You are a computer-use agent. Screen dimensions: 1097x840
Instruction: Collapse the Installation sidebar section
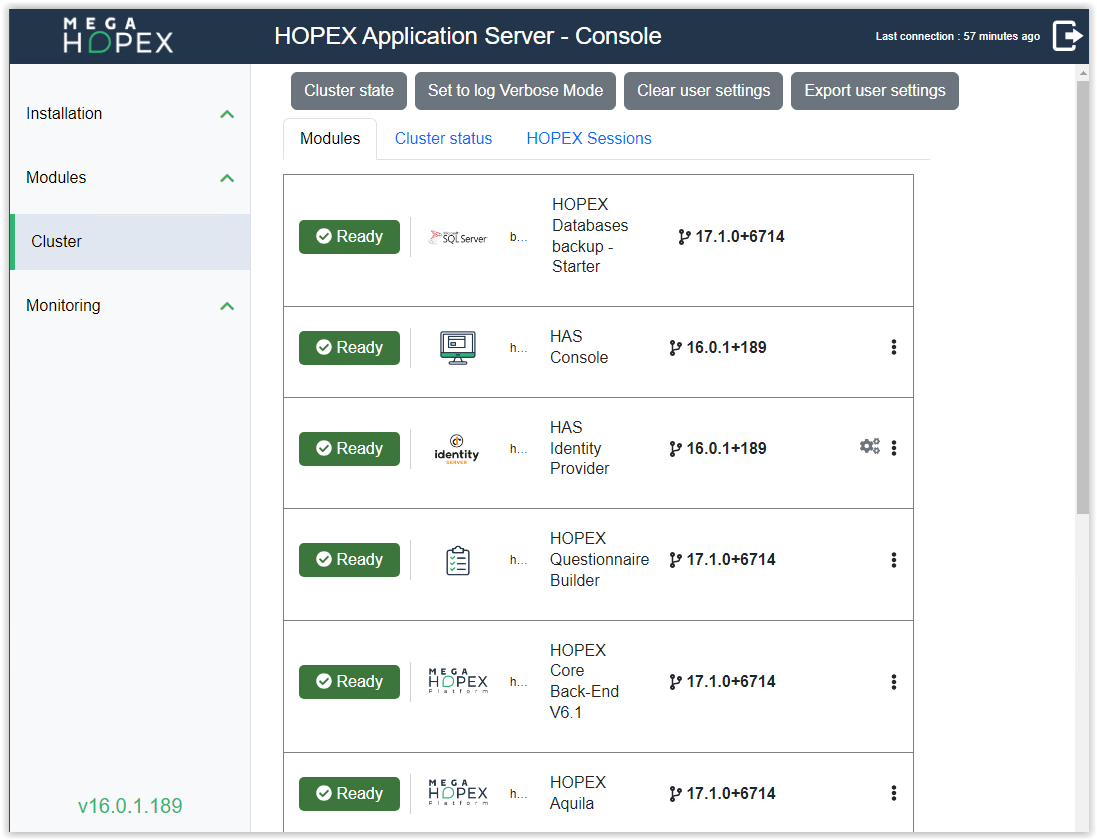pos(227,114)
